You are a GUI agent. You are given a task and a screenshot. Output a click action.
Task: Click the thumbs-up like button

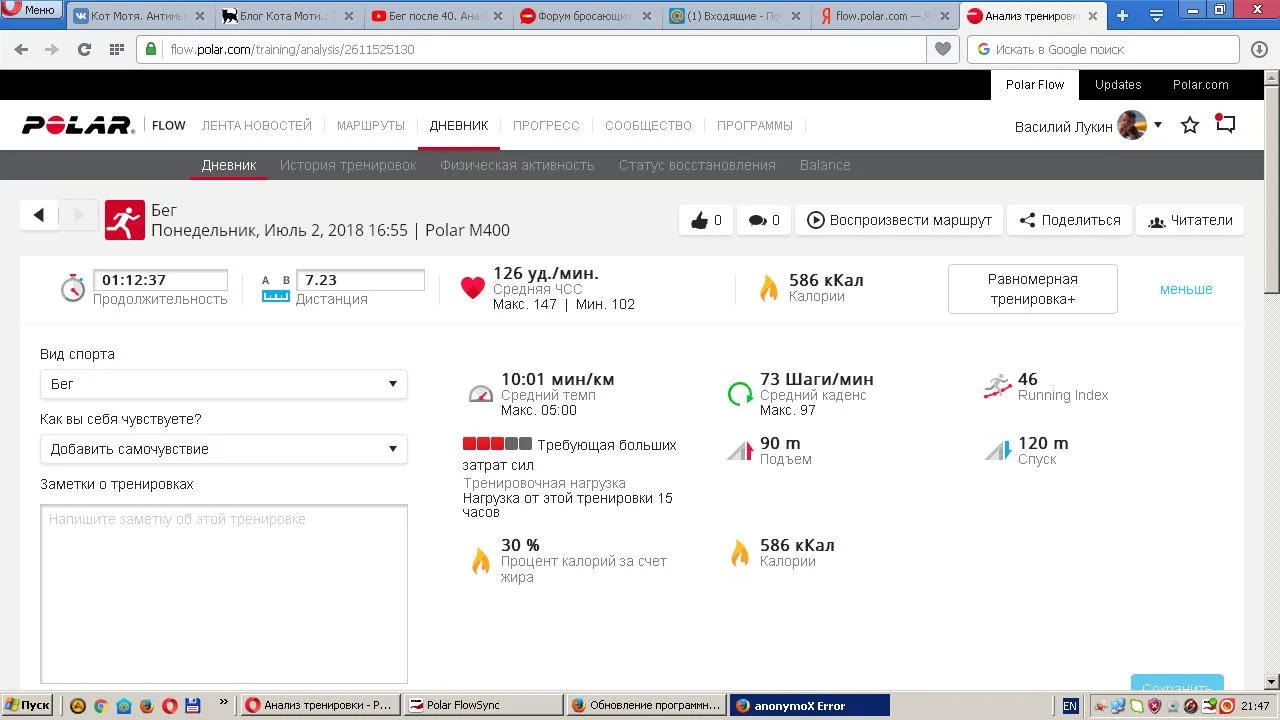tap(706, 221)
